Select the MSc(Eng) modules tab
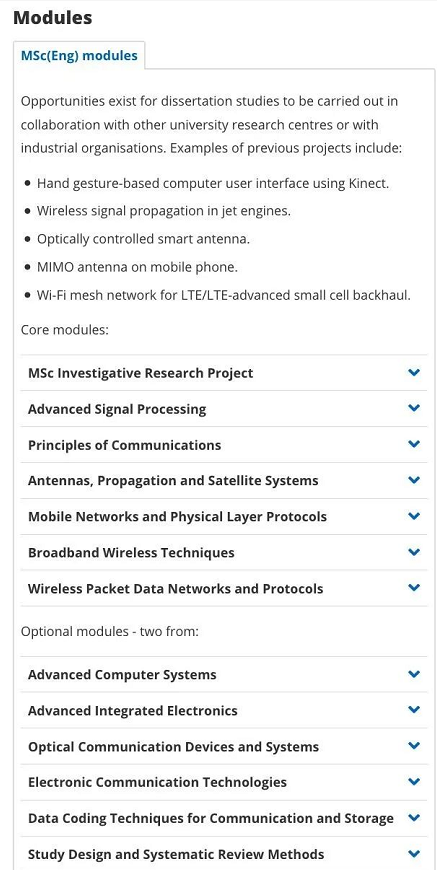This screenshot has height=870, width=437. (x=79, y=55)
